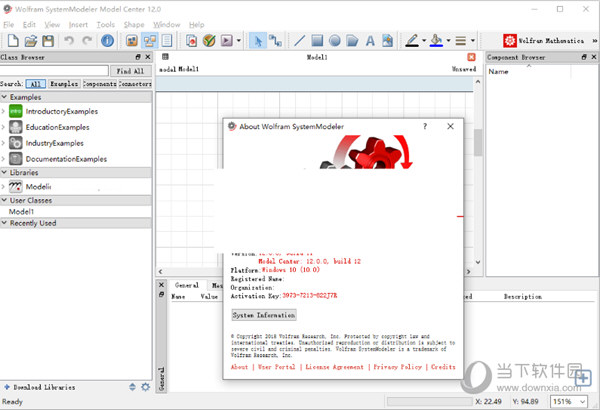The height and width of the screenshot is (410, 600).
Task: Open the User Portal link
Action: [x=277, y=367]
